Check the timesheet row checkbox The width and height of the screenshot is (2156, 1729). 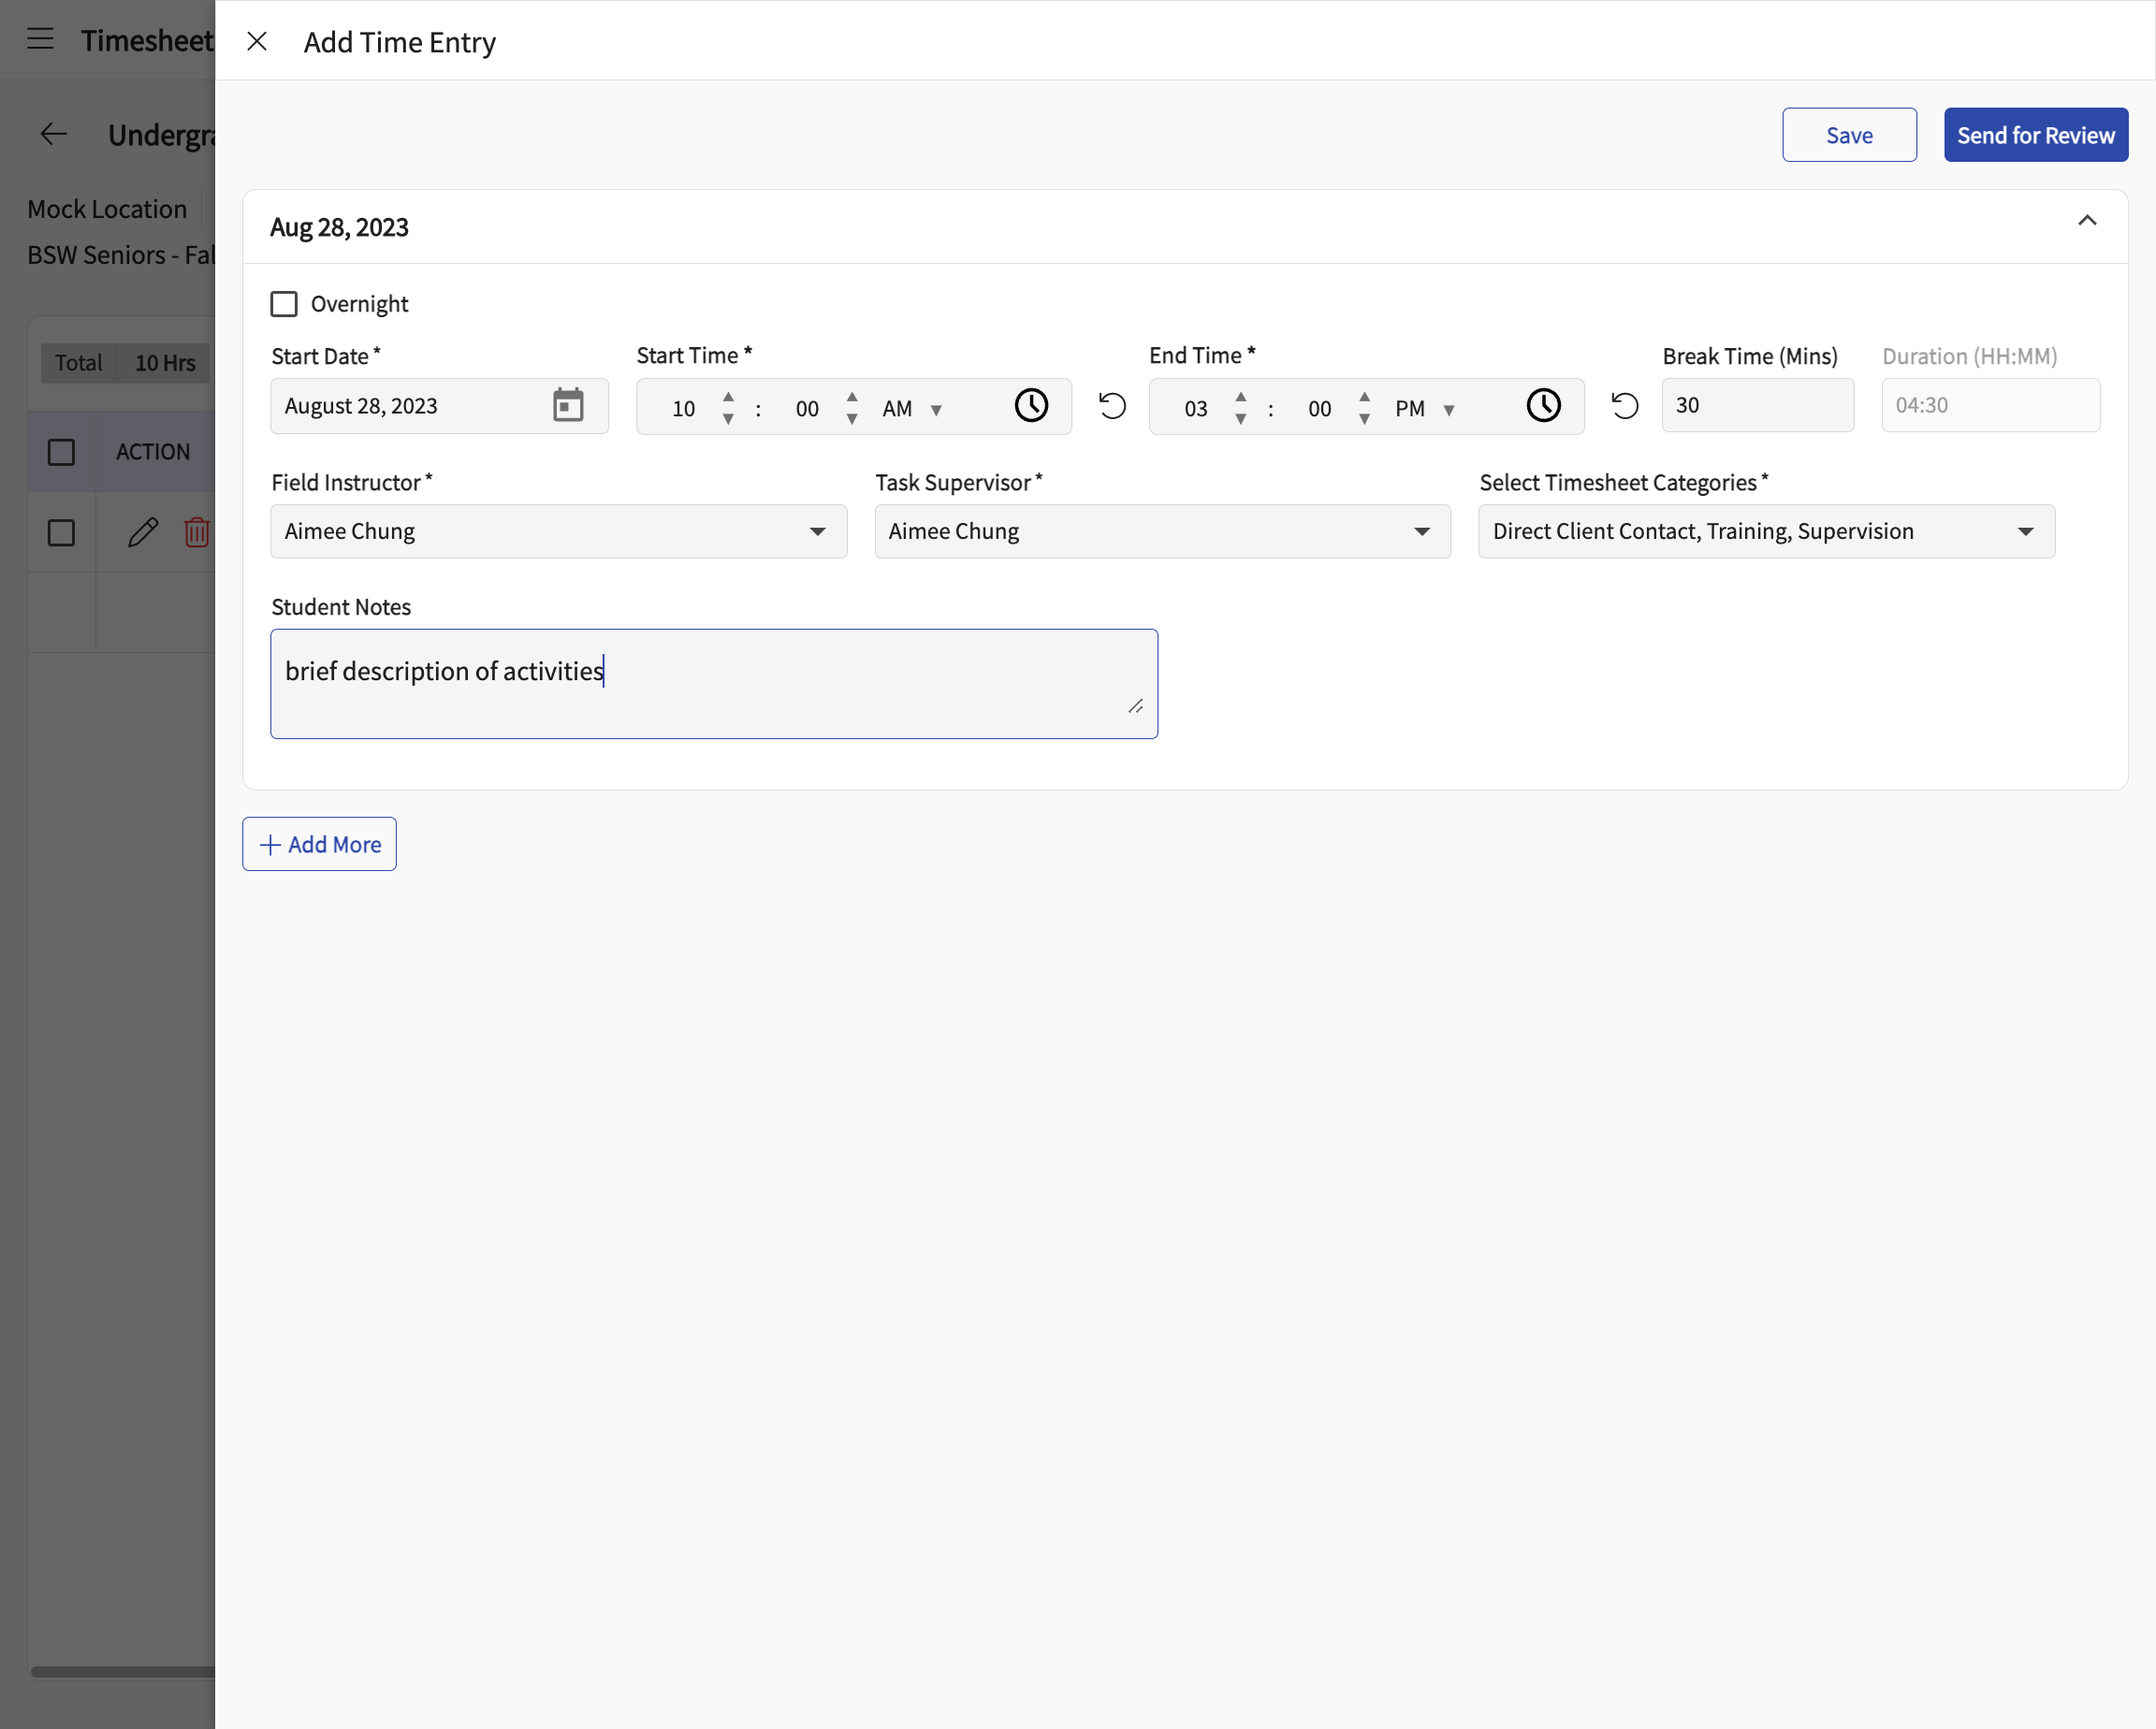(x=61, y=533)
